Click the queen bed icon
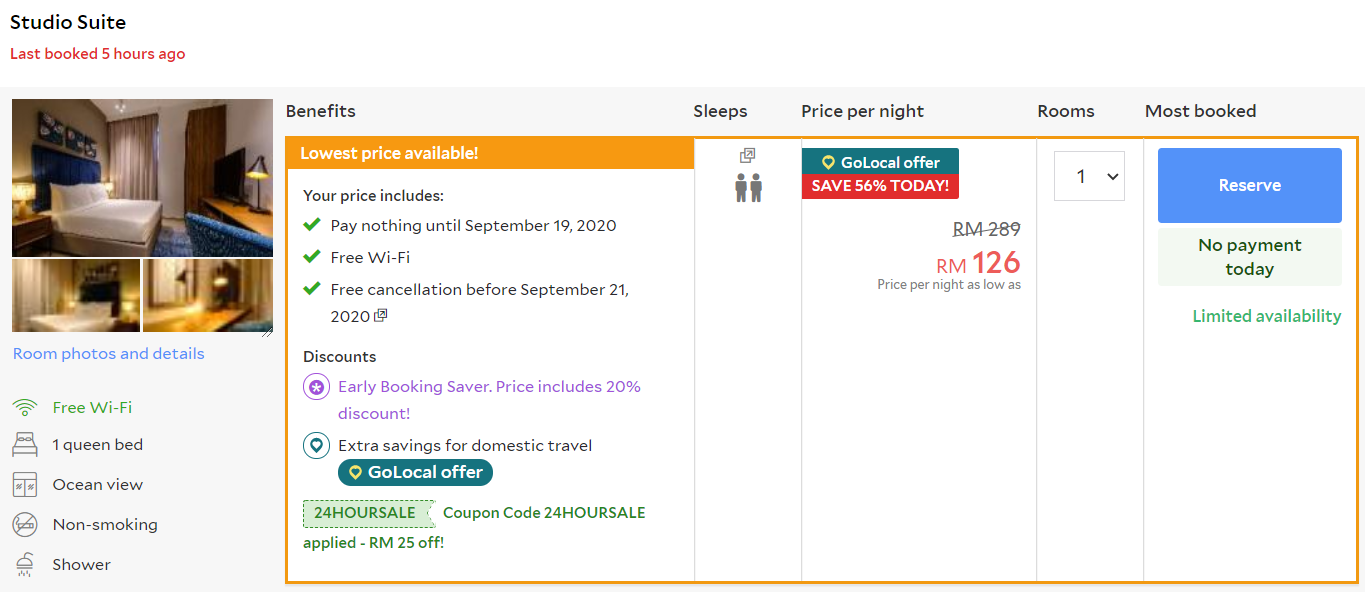 click(x=25, y=445)
